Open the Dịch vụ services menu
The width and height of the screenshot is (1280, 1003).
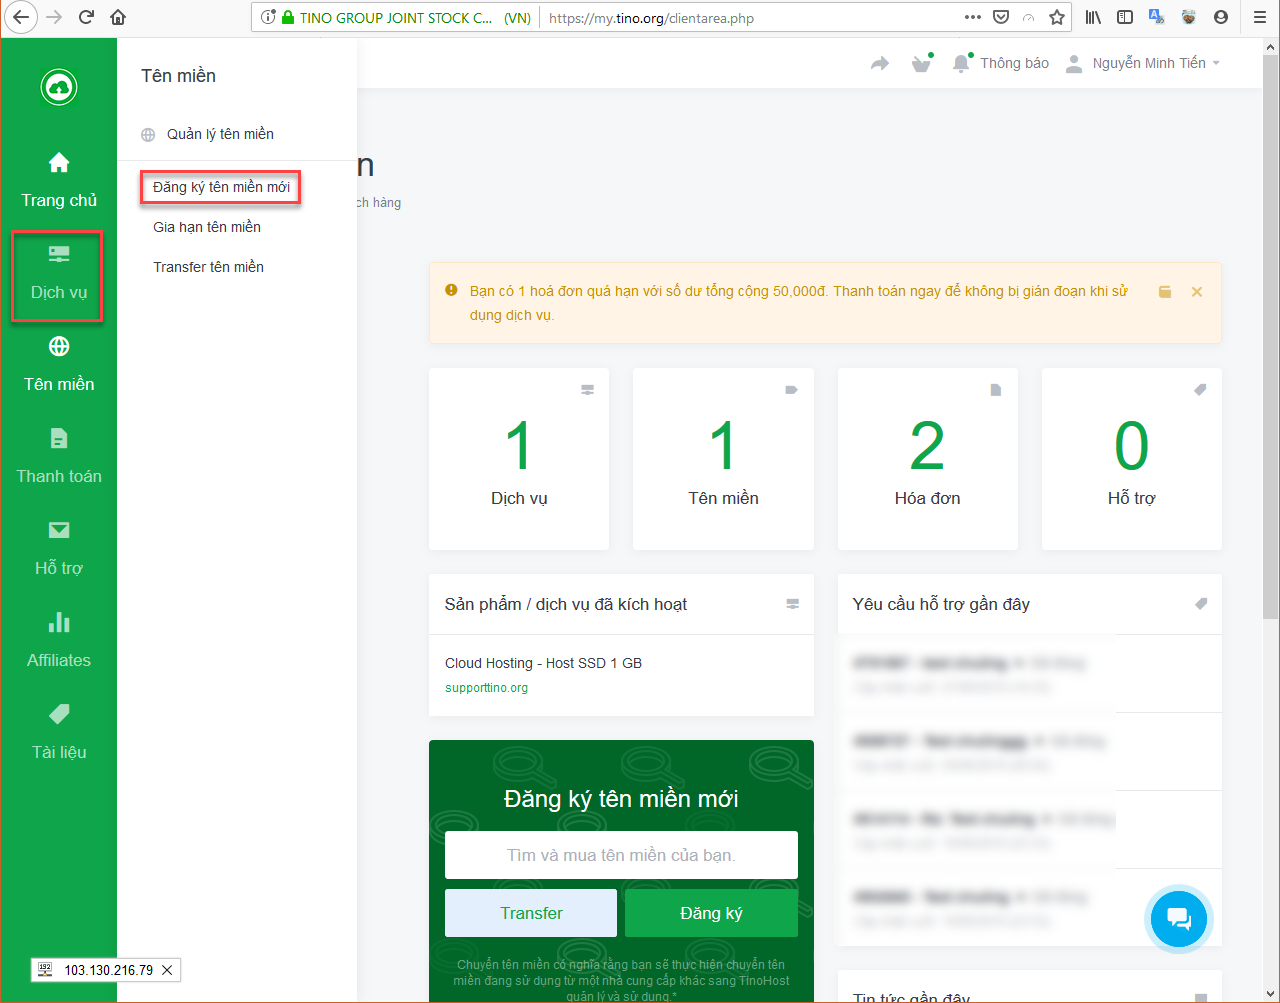[57, 276]
